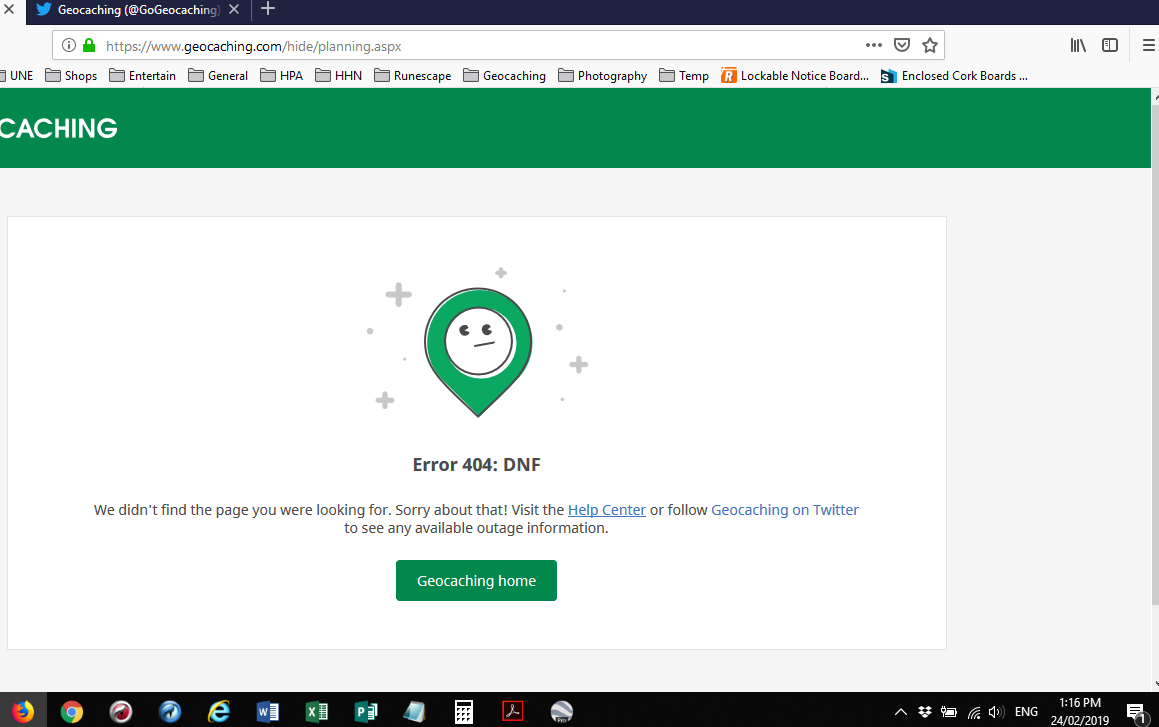Show hidden system tray icons
This screenshot has width=1159, height=727.
pos(900,712)
